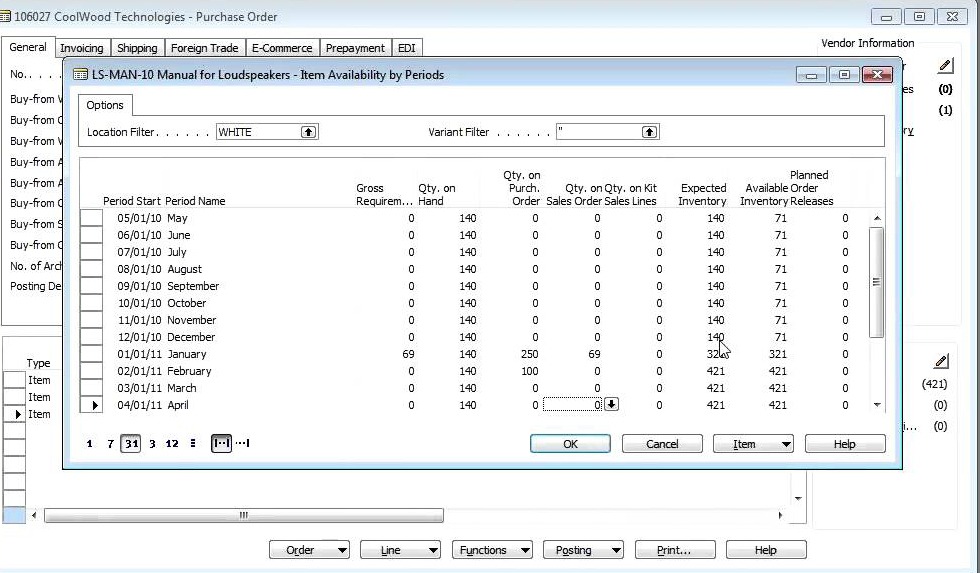Image resolution: width=980 pixels, height=573 pixels.
Task: Confirm with the OK button
Action: 570,444
